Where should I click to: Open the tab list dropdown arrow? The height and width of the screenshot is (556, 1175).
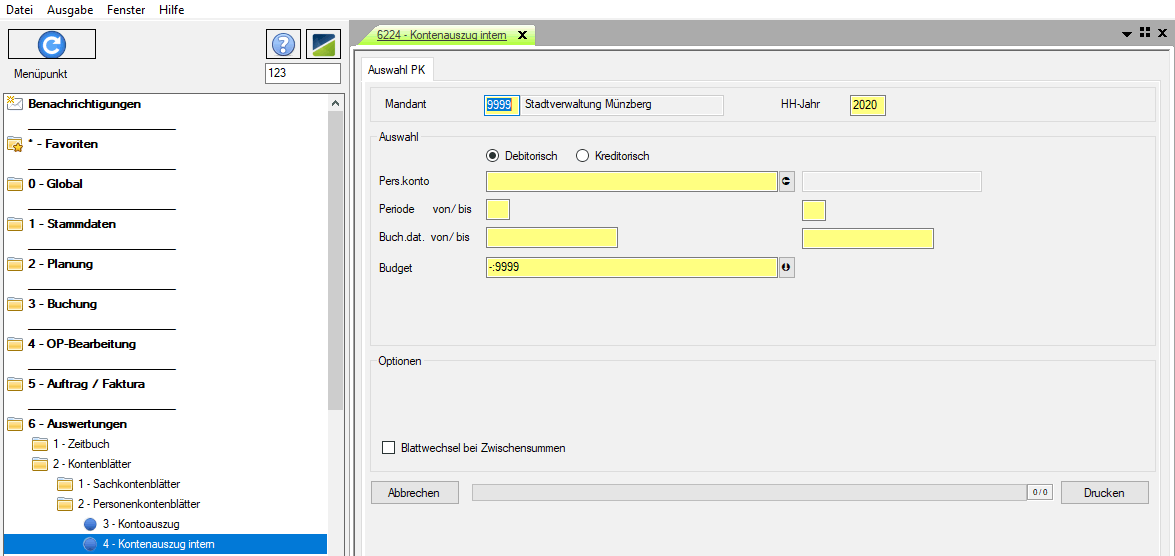pyautogui.click(x=1128, y=34)
